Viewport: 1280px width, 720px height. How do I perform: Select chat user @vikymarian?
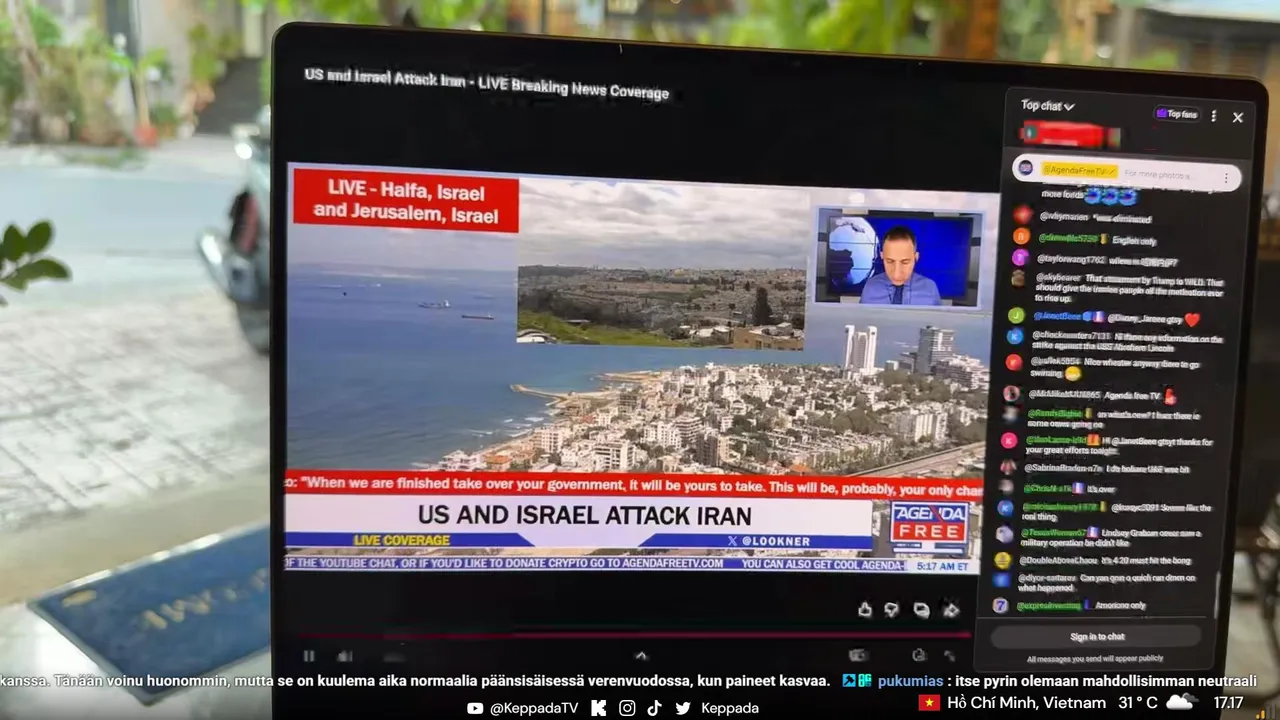click(x=1064, y=216)
